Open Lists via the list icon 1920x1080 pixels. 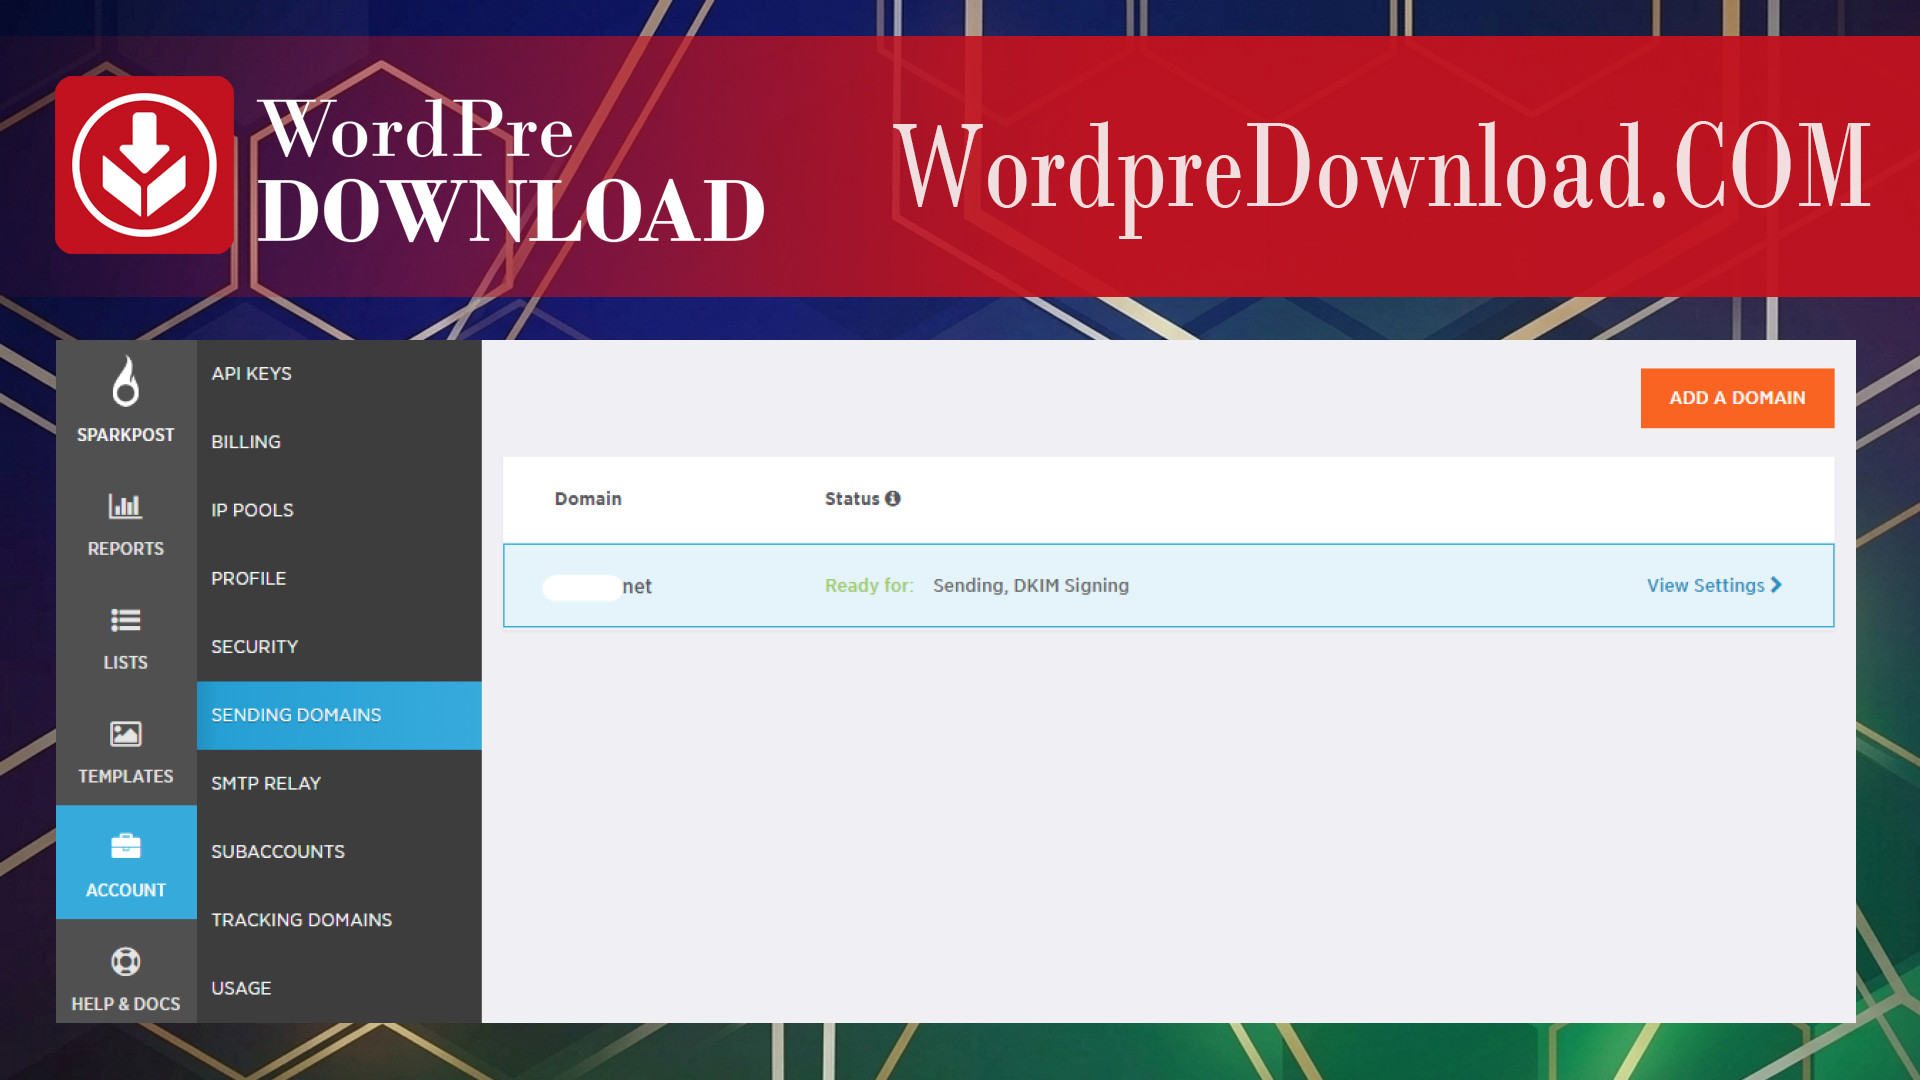126,620
